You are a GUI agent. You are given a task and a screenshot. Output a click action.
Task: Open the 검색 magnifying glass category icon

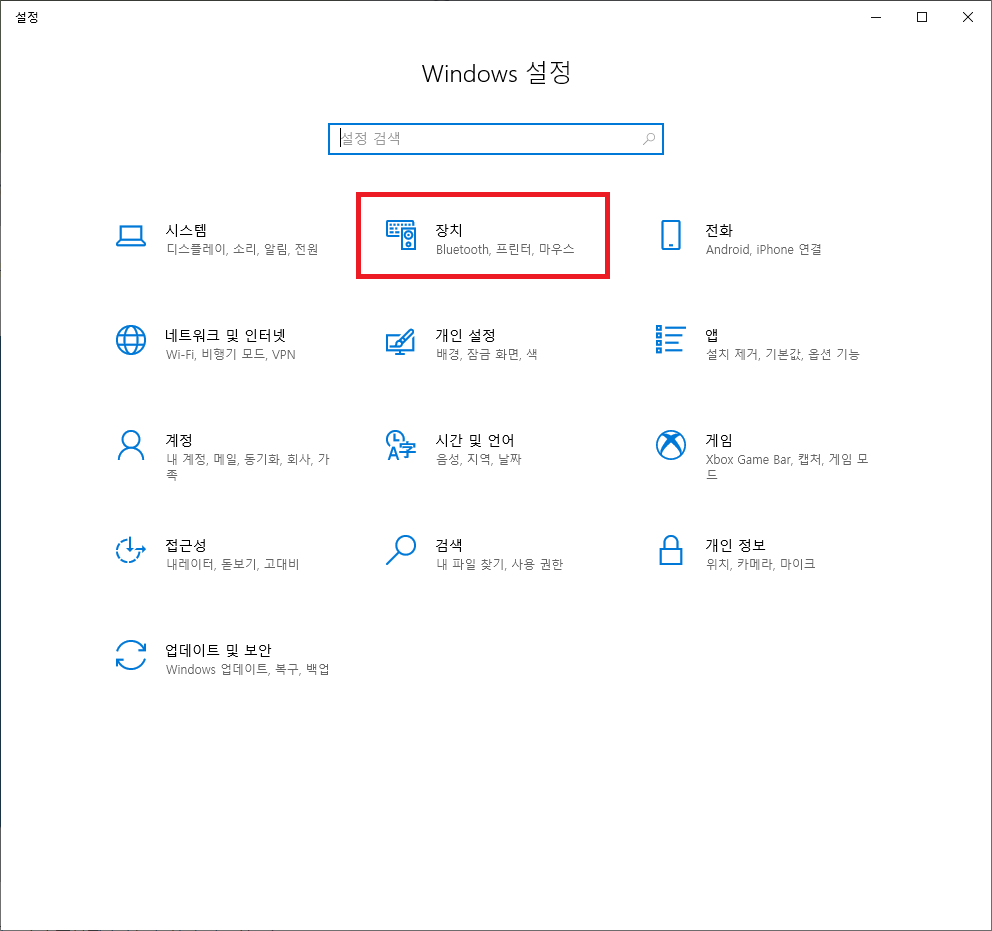401,550
